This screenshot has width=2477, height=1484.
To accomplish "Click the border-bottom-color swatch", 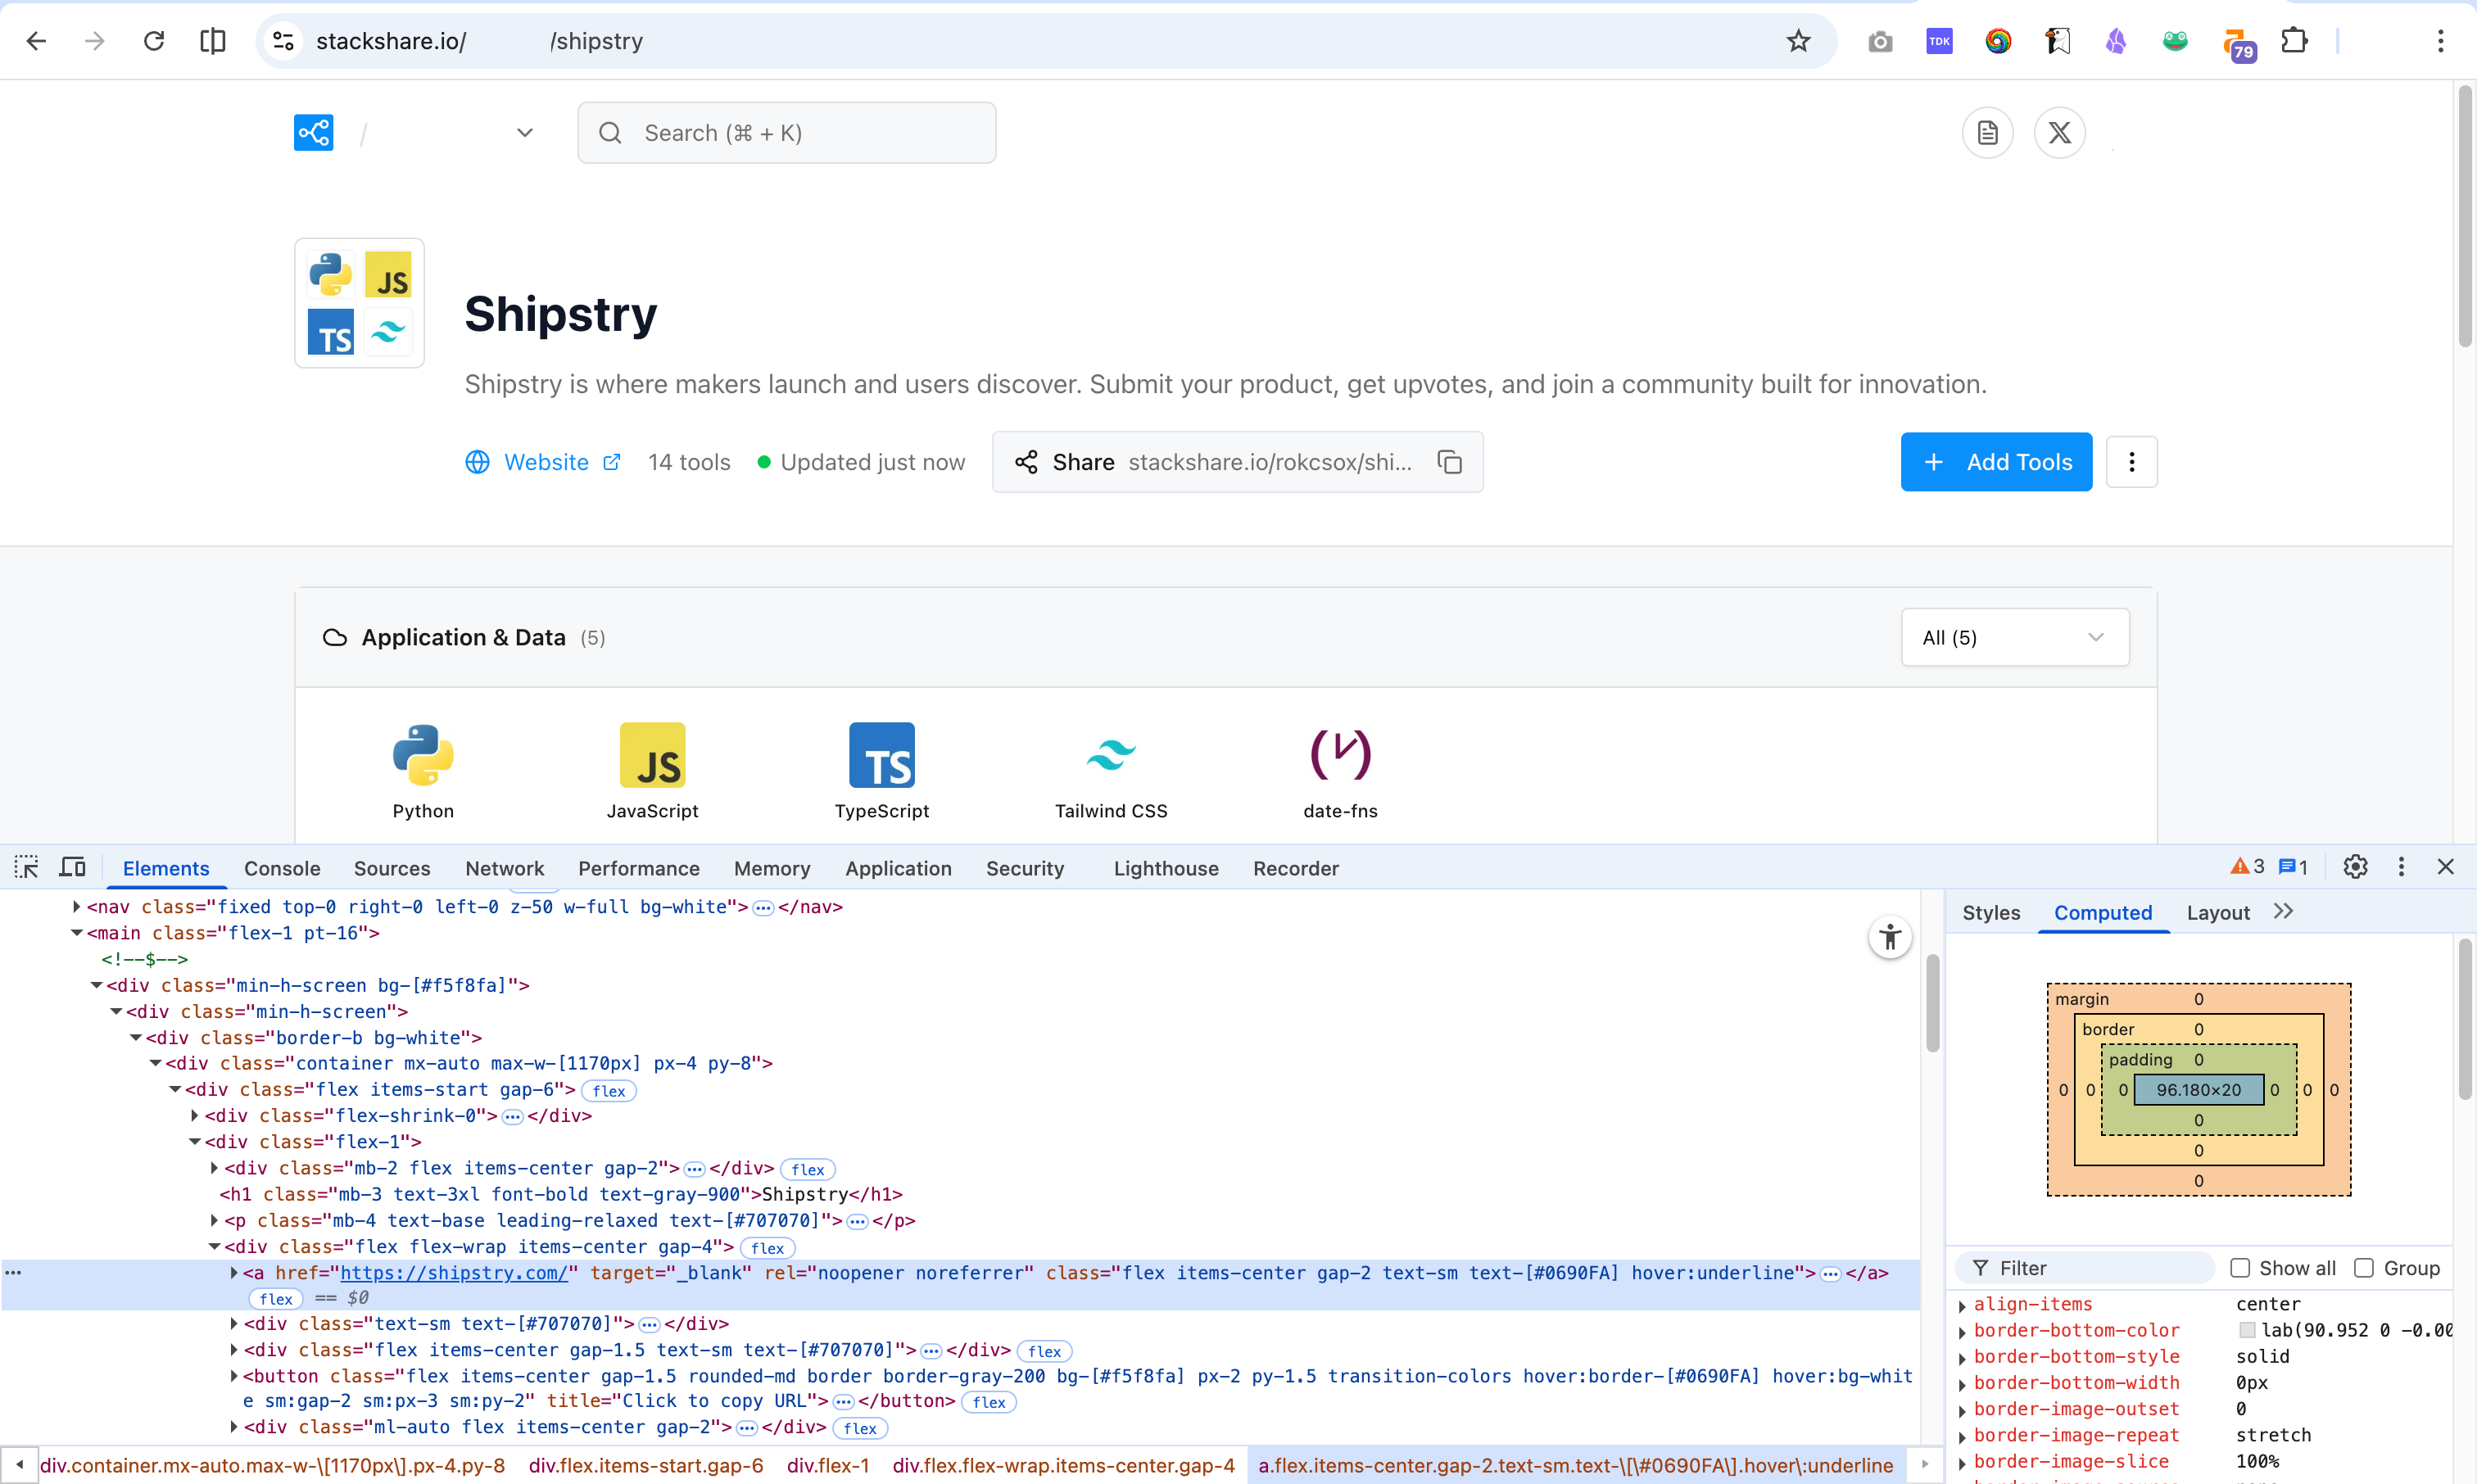I will click(2247, 1330).
